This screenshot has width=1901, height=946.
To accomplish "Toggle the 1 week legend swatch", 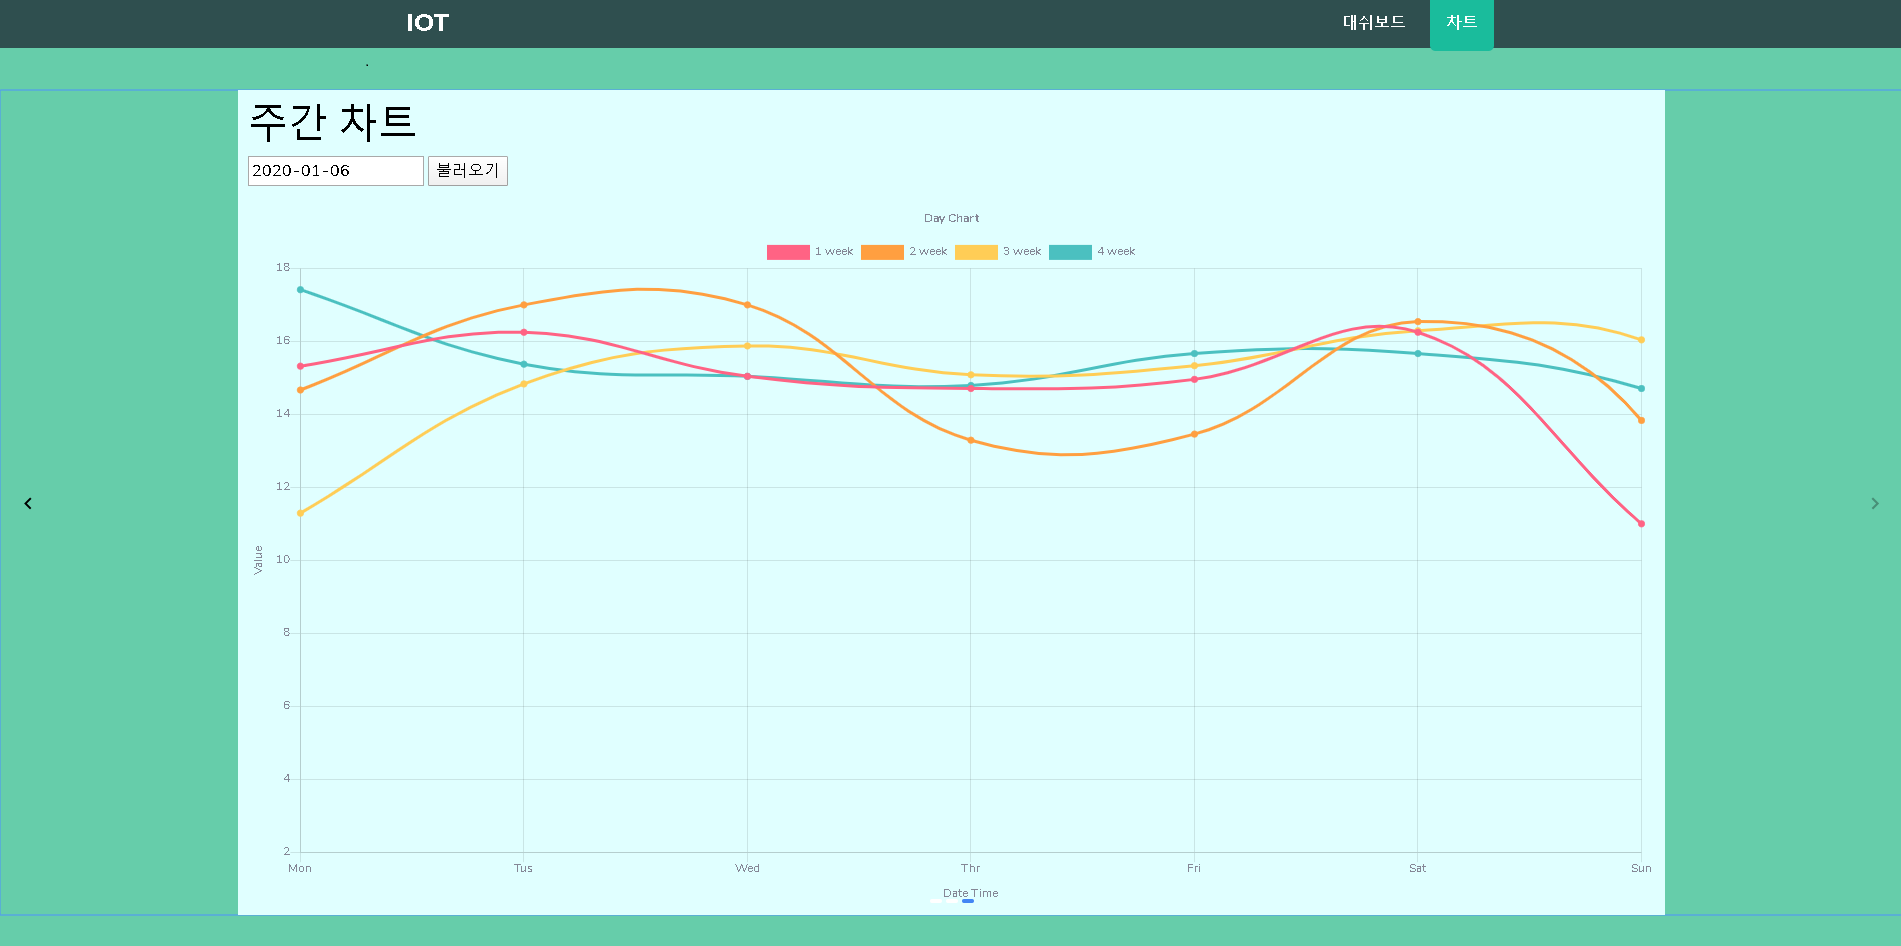I will coord(788,252).
